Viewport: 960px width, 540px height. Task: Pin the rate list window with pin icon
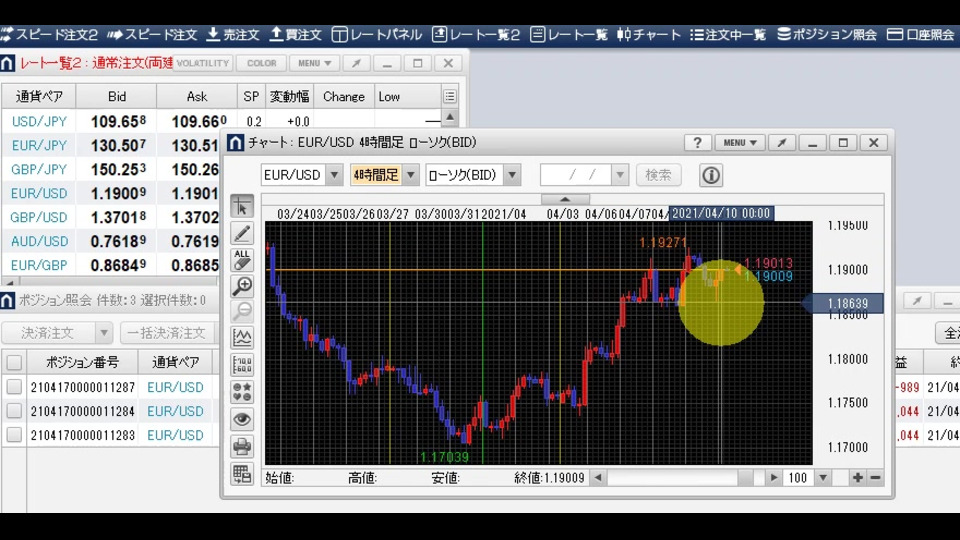(x=356, y=63)
